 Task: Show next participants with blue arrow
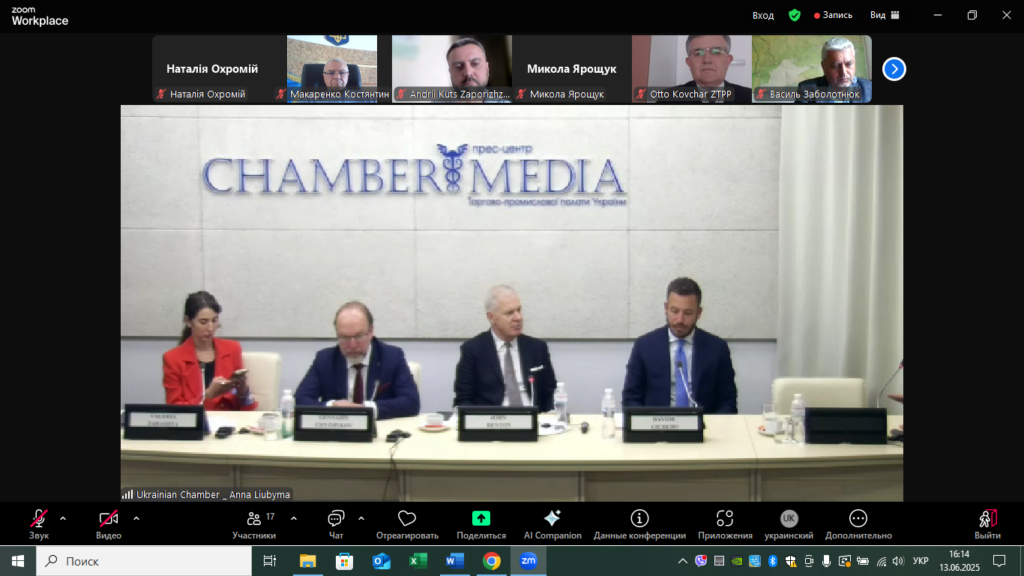tap(894, 69)
